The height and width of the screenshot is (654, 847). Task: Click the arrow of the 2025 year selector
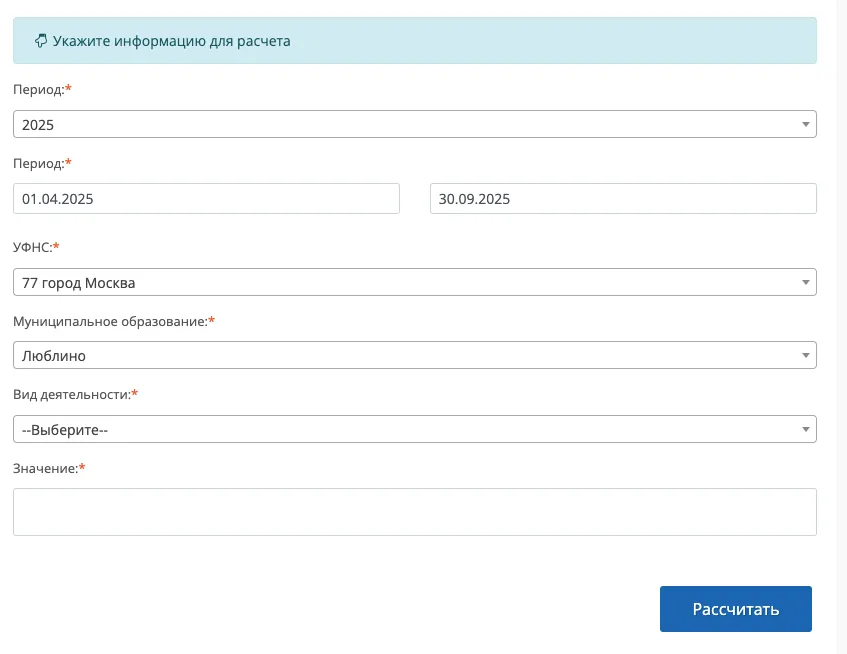tap(806, 124)
